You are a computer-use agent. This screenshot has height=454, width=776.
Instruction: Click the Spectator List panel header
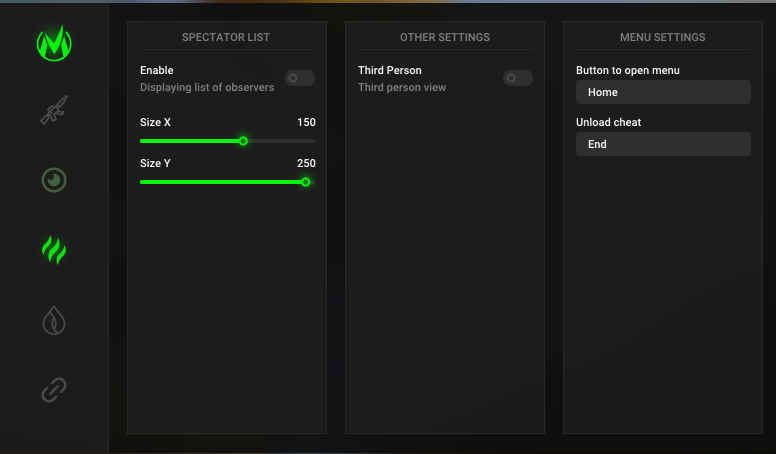(226, 37)
